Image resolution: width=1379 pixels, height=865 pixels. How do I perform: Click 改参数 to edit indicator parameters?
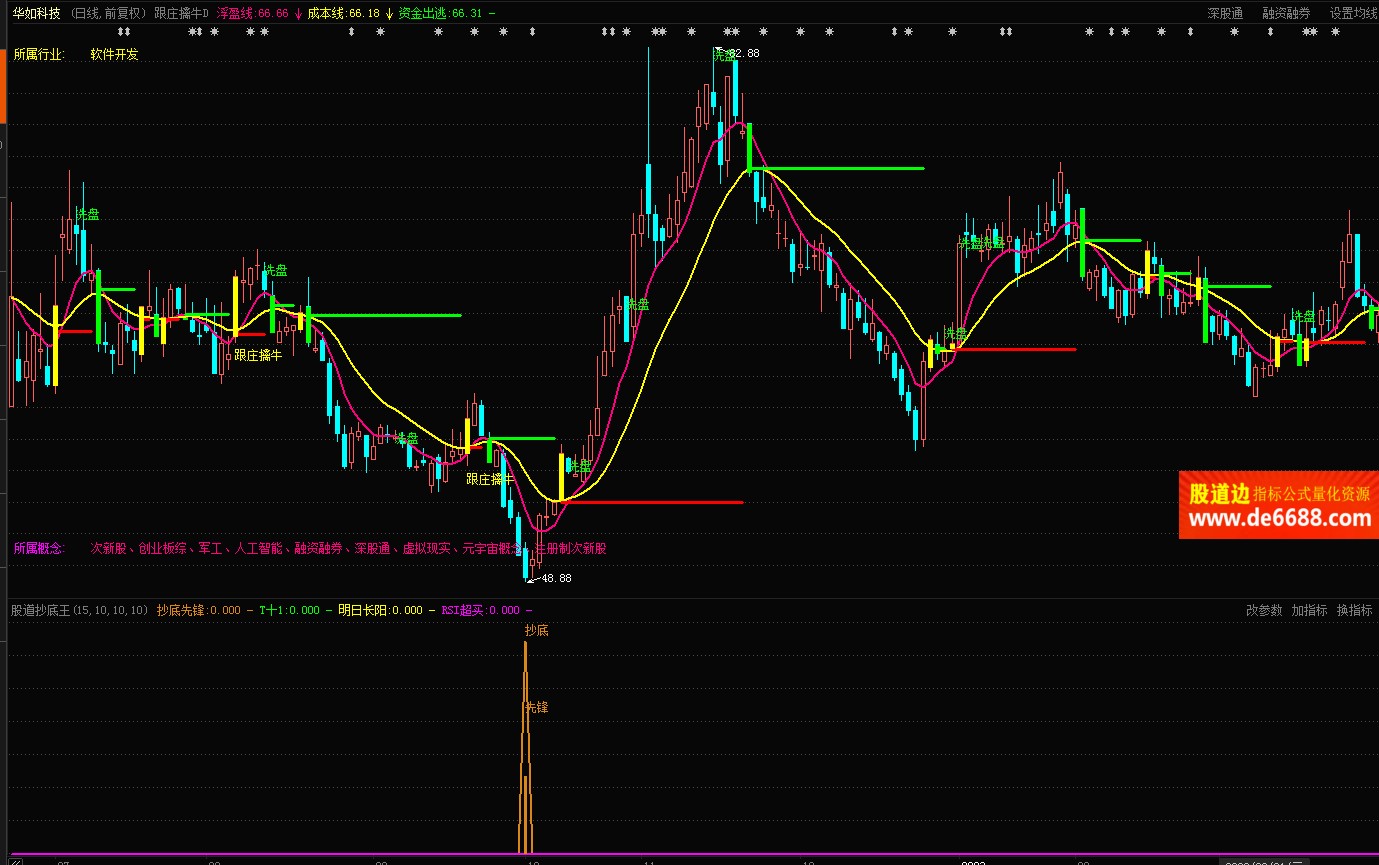(x=1263, y=610)
